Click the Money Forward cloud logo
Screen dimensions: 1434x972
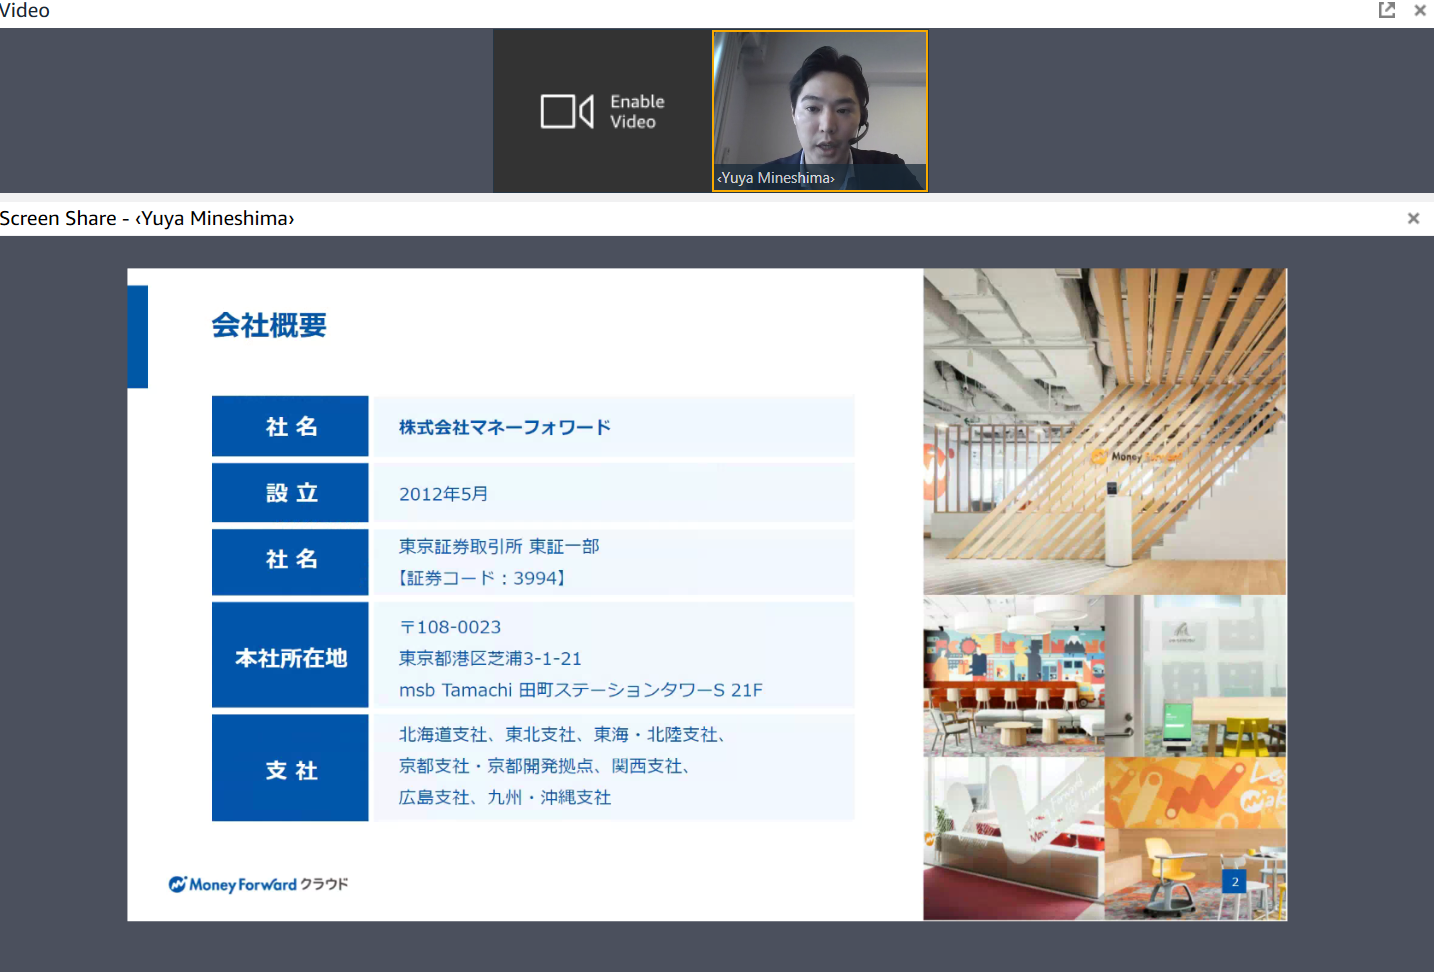[258, 884]
